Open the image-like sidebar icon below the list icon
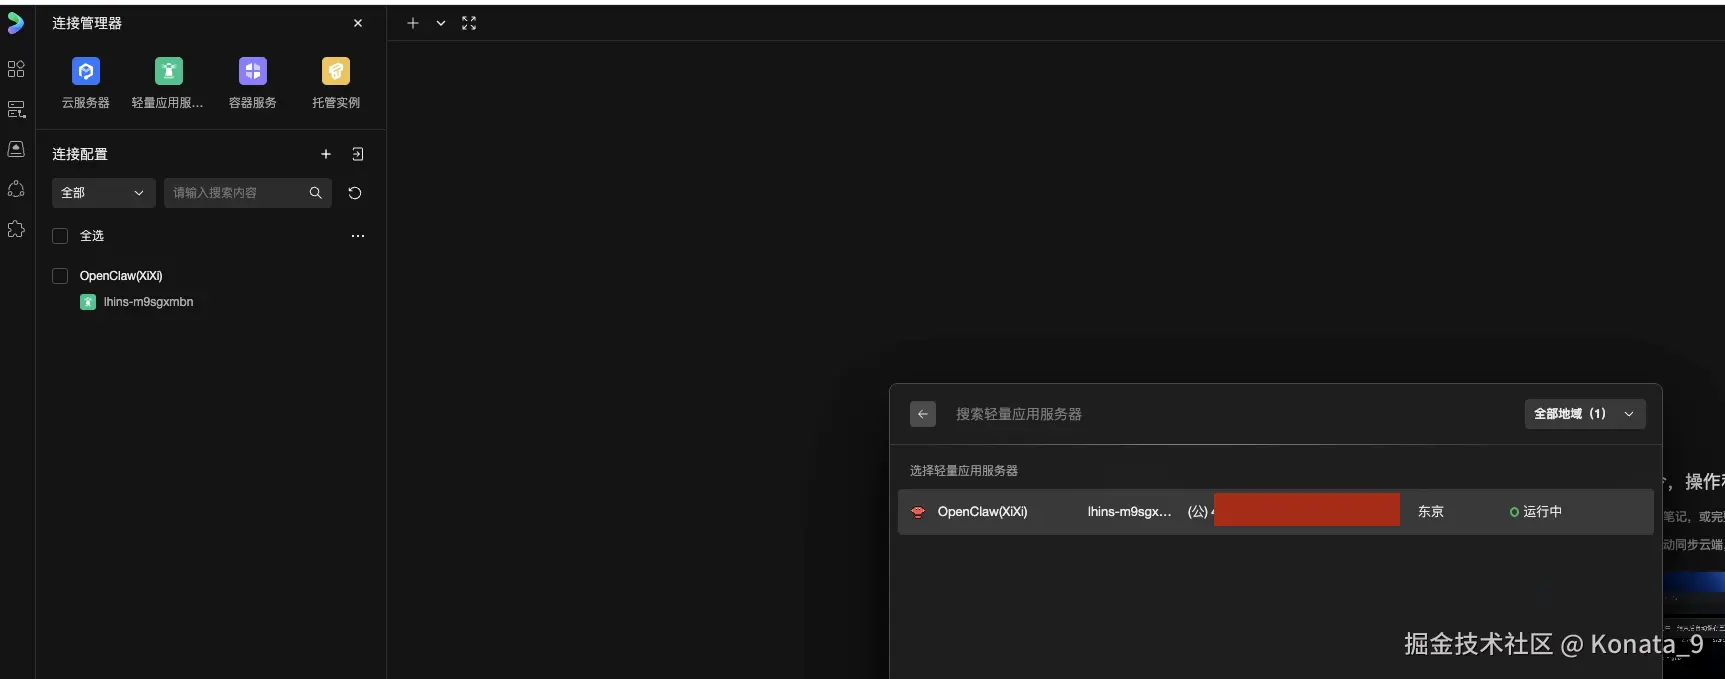 [16, 148]
